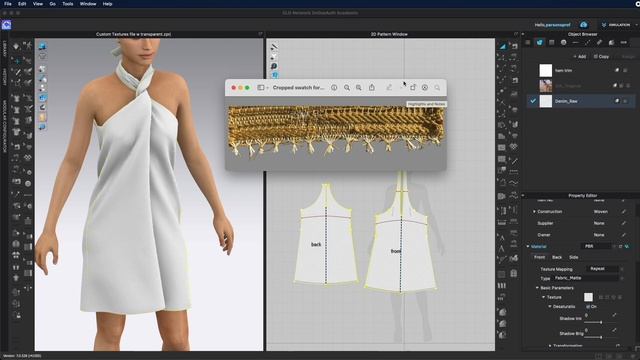
Task: Click the pop-out icon of the 3D window header
Action: [260, 34]
